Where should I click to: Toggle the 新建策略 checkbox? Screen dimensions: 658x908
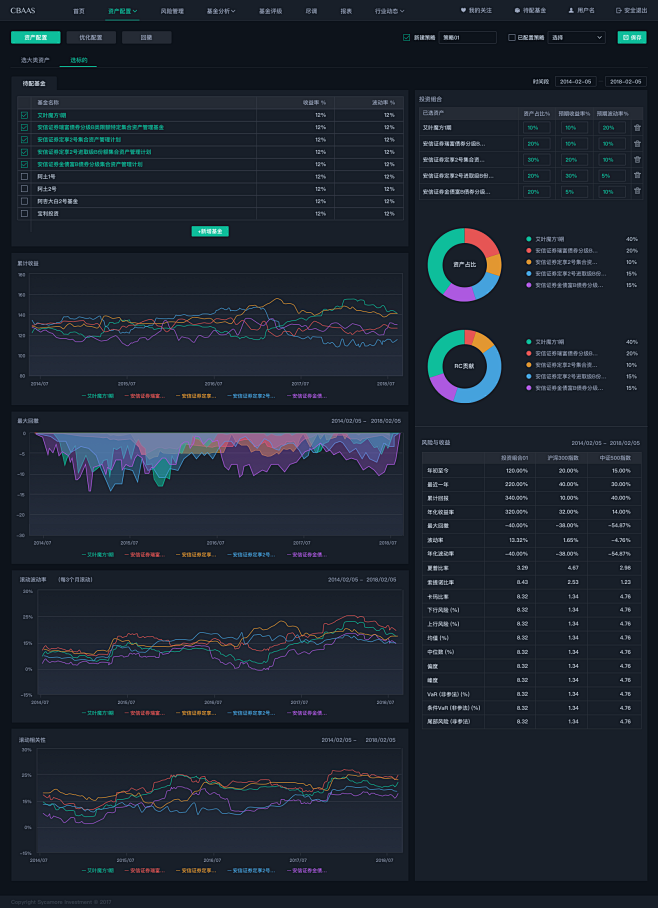[407, 38]
